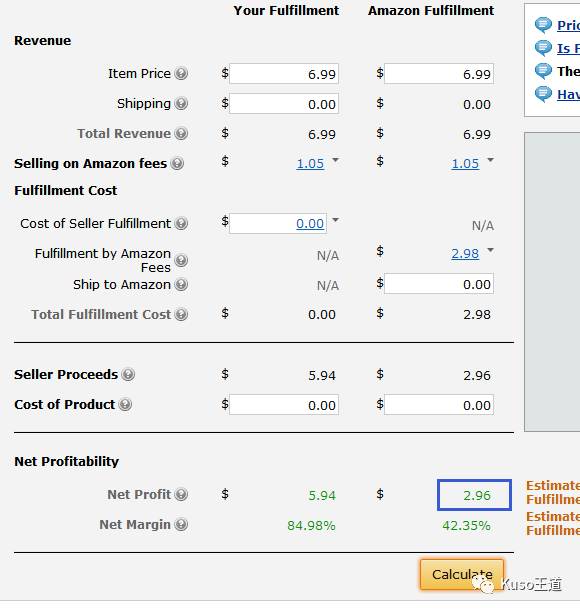
Task: Click help icon for Selling on Amazon fees
Action: (x=177, y=163)
